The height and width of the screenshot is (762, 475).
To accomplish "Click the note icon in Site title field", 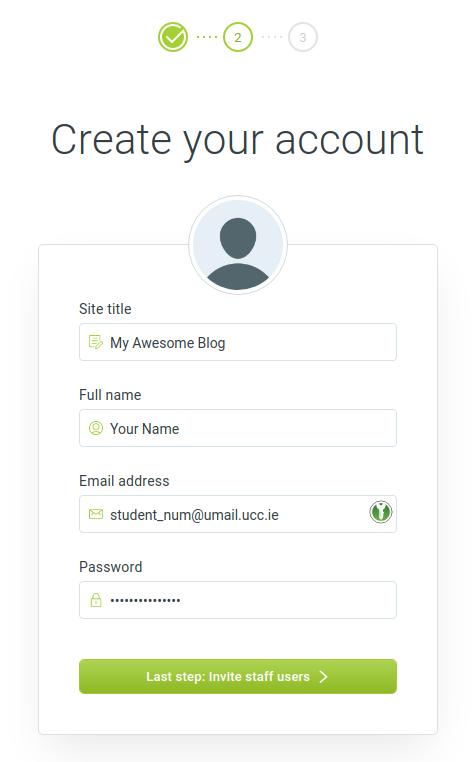I will [96, 342].
